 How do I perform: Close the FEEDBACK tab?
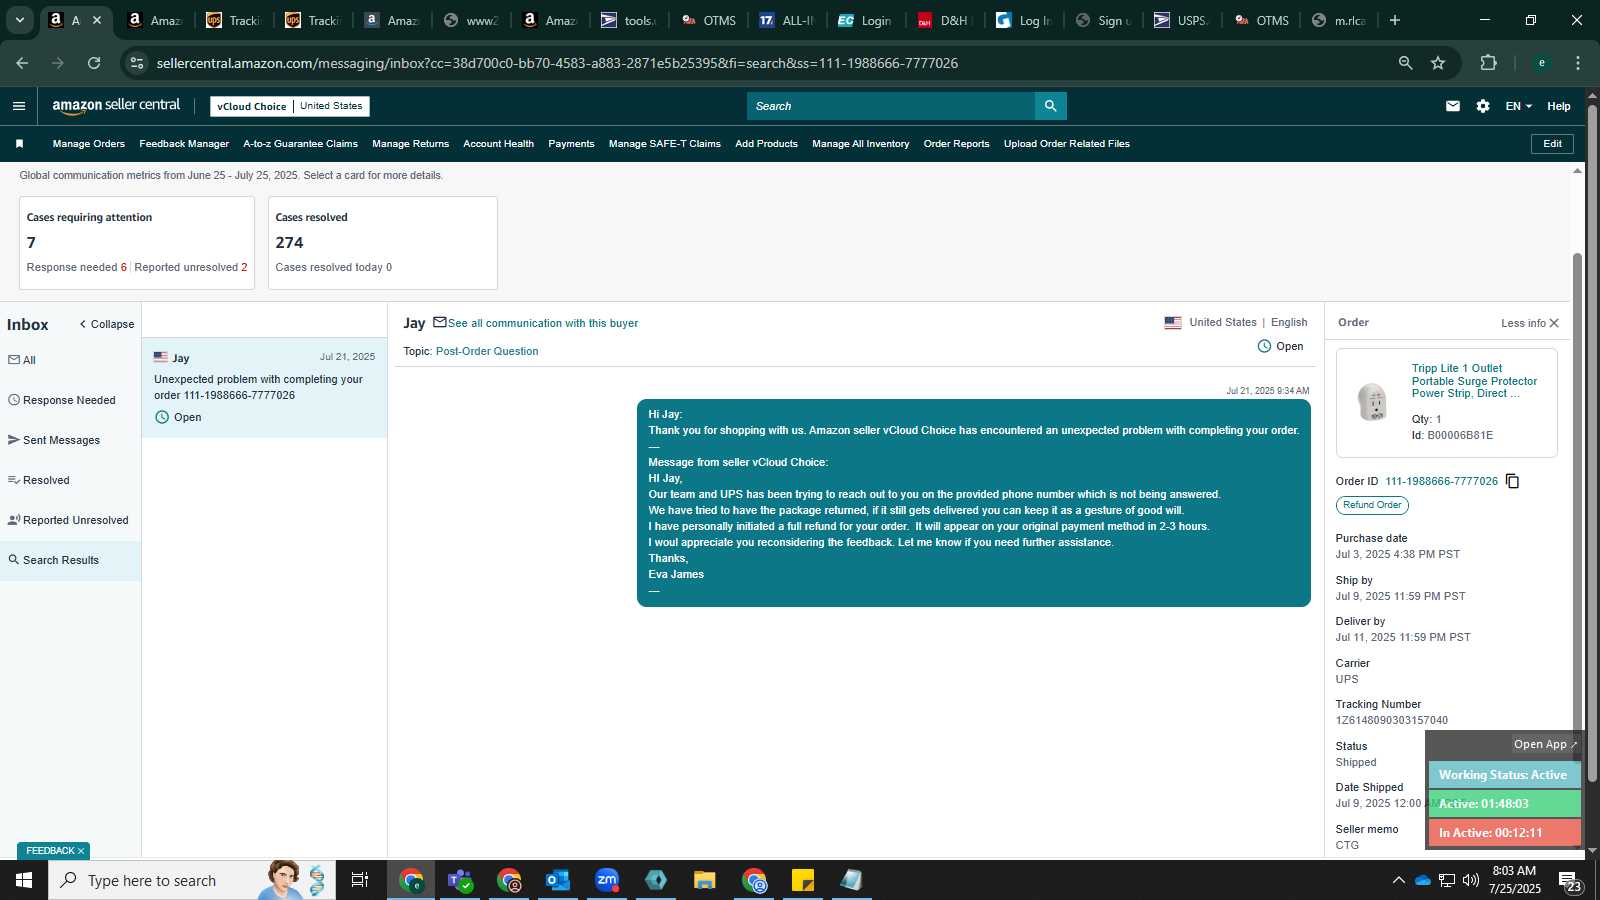[81, 851]
